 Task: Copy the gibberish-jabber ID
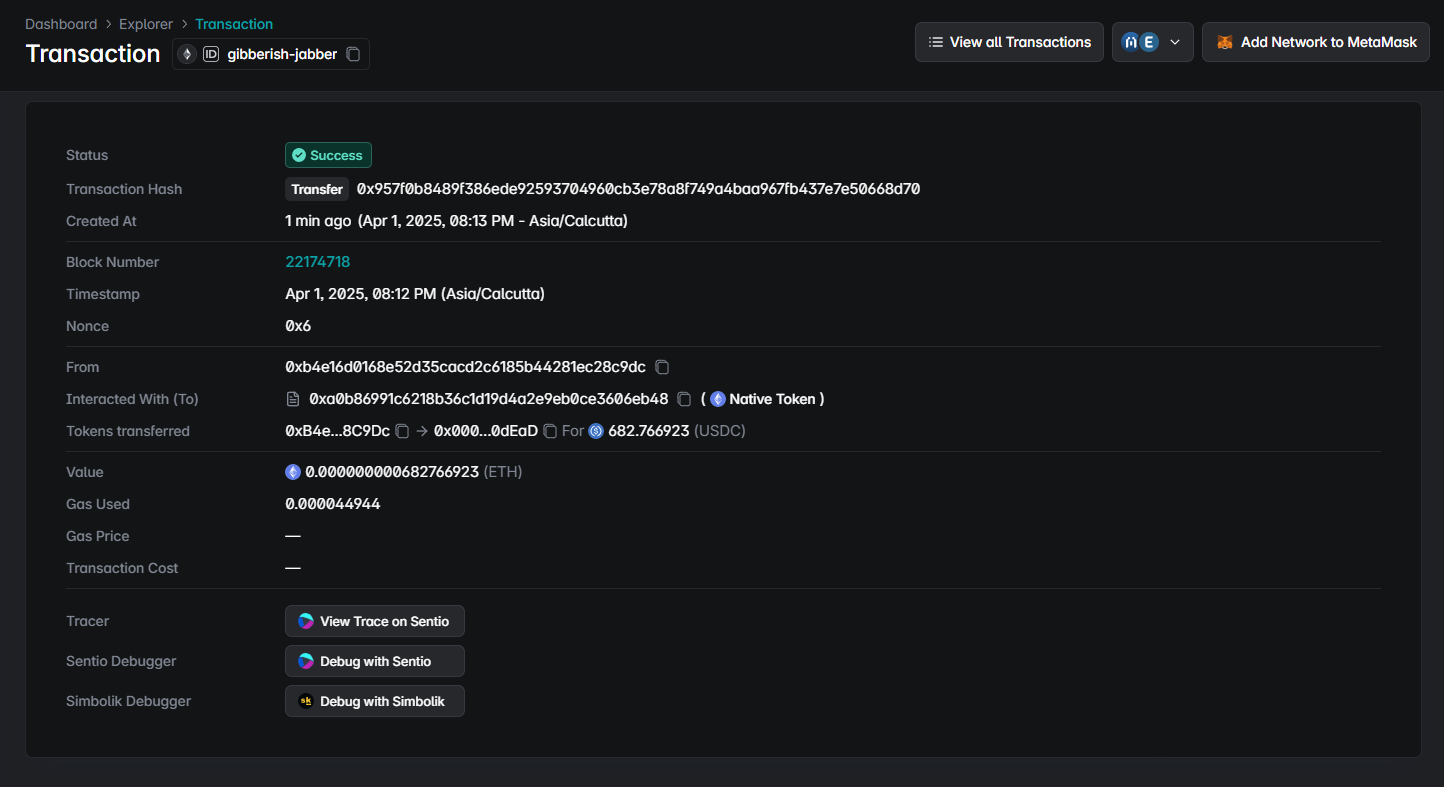click(353, 54)
